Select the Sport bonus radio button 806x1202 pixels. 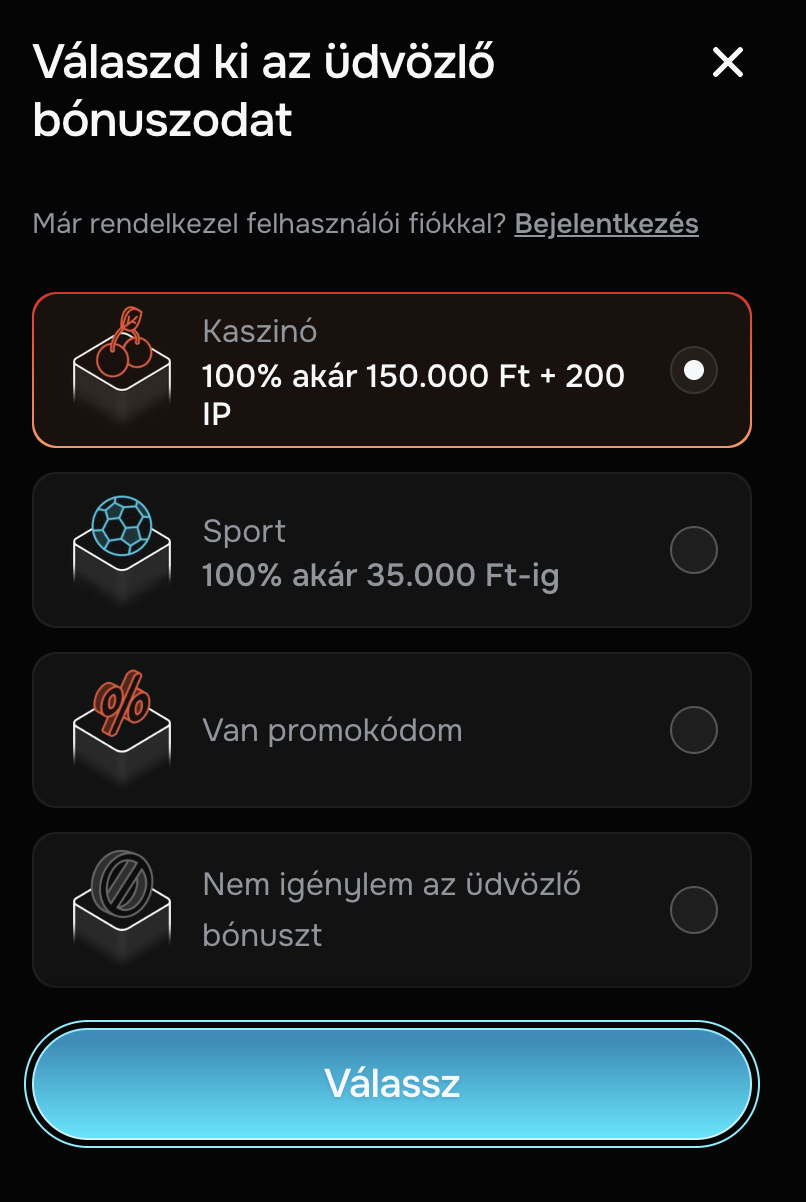pos(693,550)
